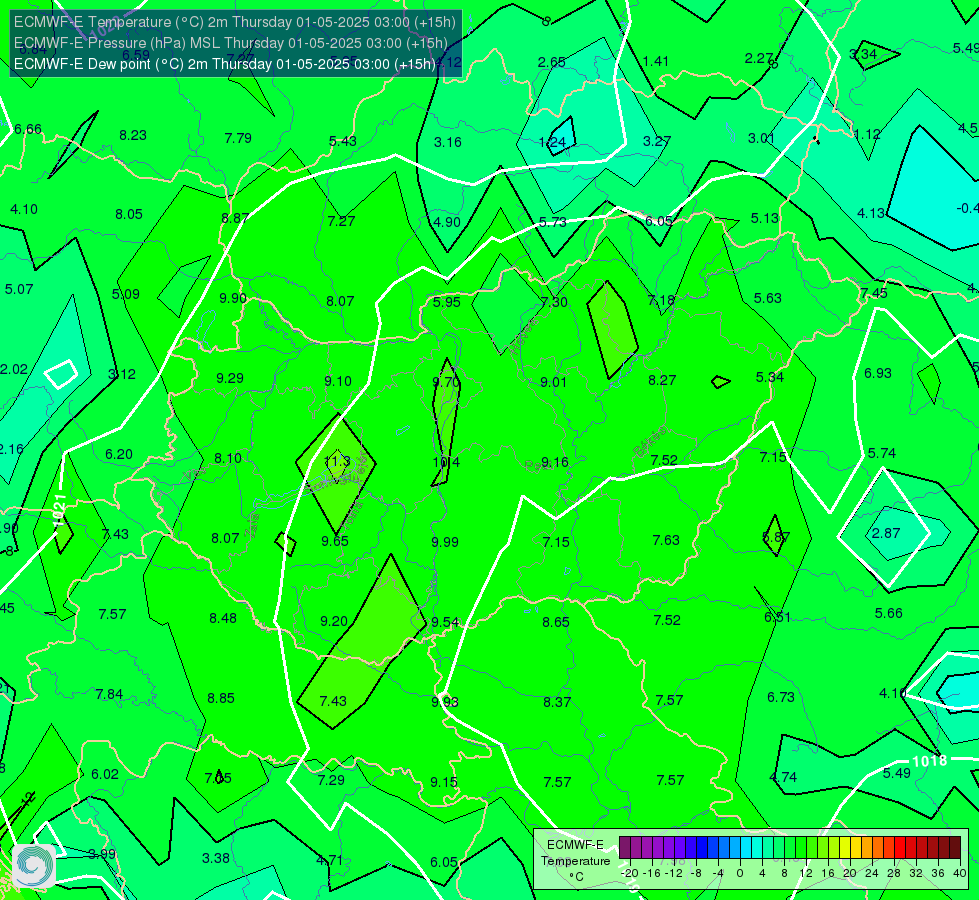The width and height of the screenshot is (979, 900).
Task: Click the 5.95 temperature value
Action: click(x=447, y=302)
